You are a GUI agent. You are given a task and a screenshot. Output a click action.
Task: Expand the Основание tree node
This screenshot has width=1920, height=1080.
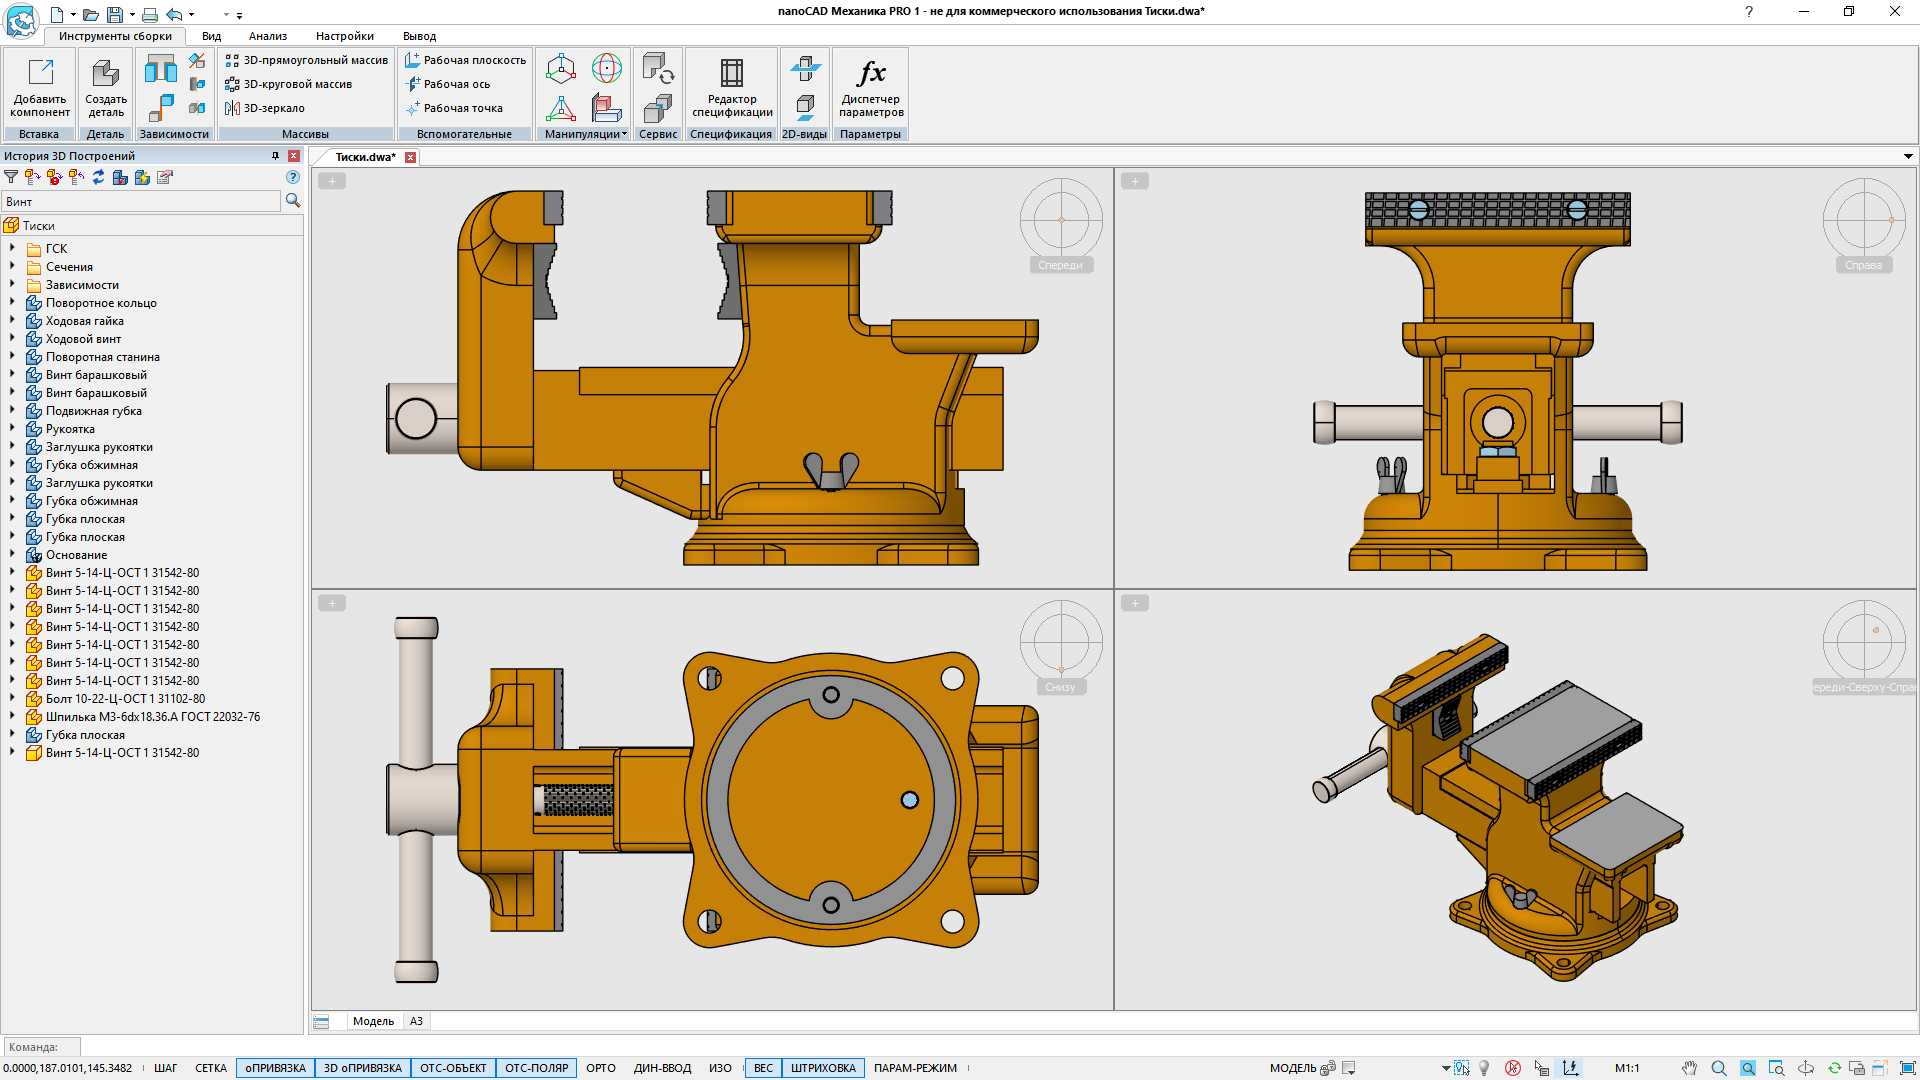[x=12, y=555]
